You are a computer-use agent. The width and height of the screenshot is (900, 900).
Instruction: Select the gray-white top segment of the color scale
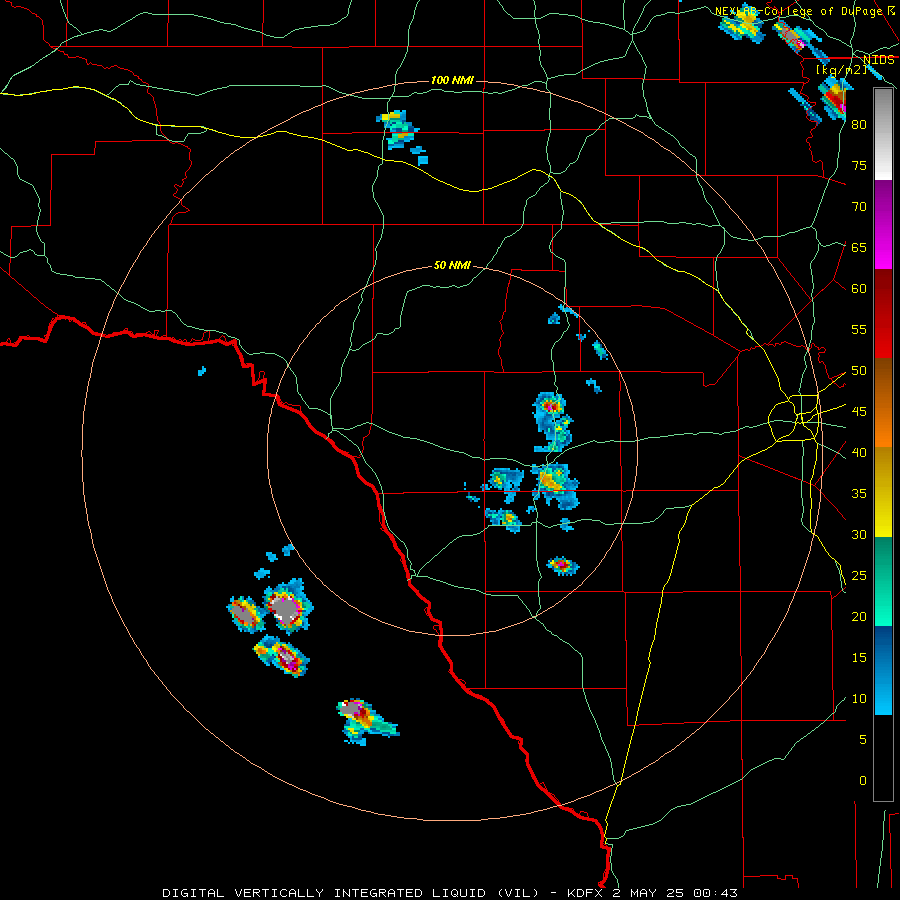(883, 134)
